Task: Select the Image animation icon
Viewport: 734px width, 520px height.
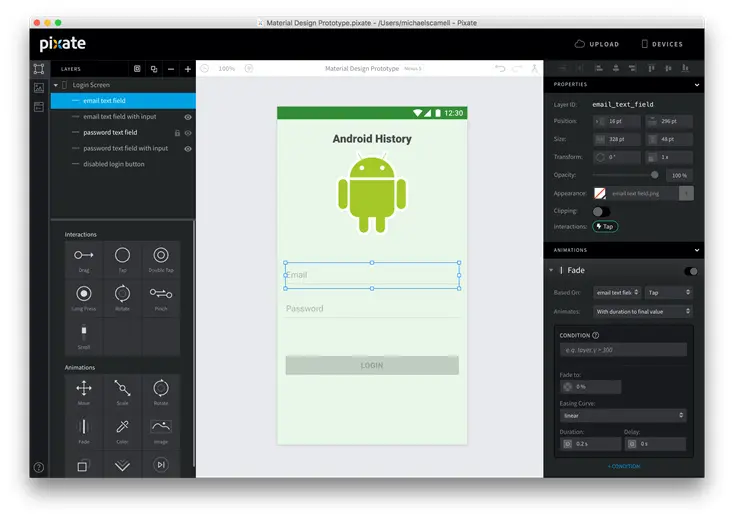Action: pos(161,426)
